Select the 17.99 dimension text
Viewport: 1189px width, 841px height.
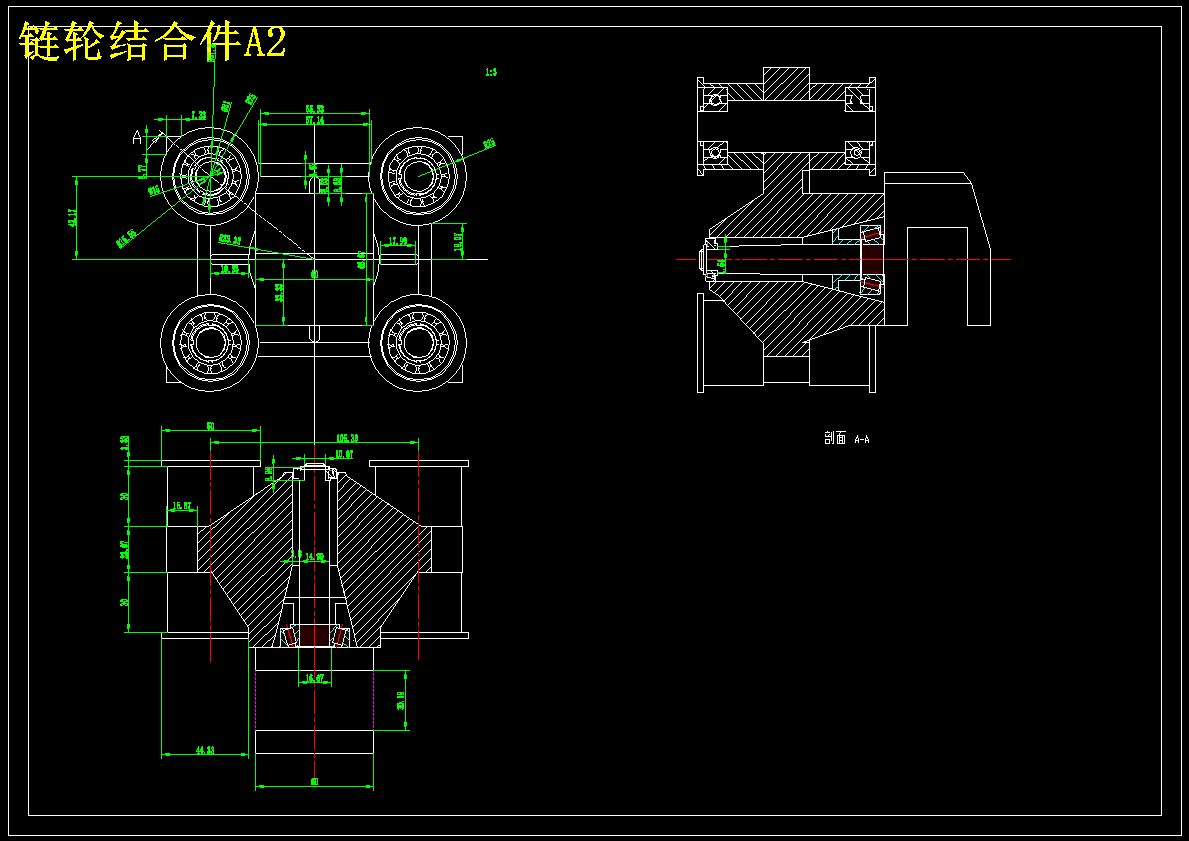tap(397, 241)
